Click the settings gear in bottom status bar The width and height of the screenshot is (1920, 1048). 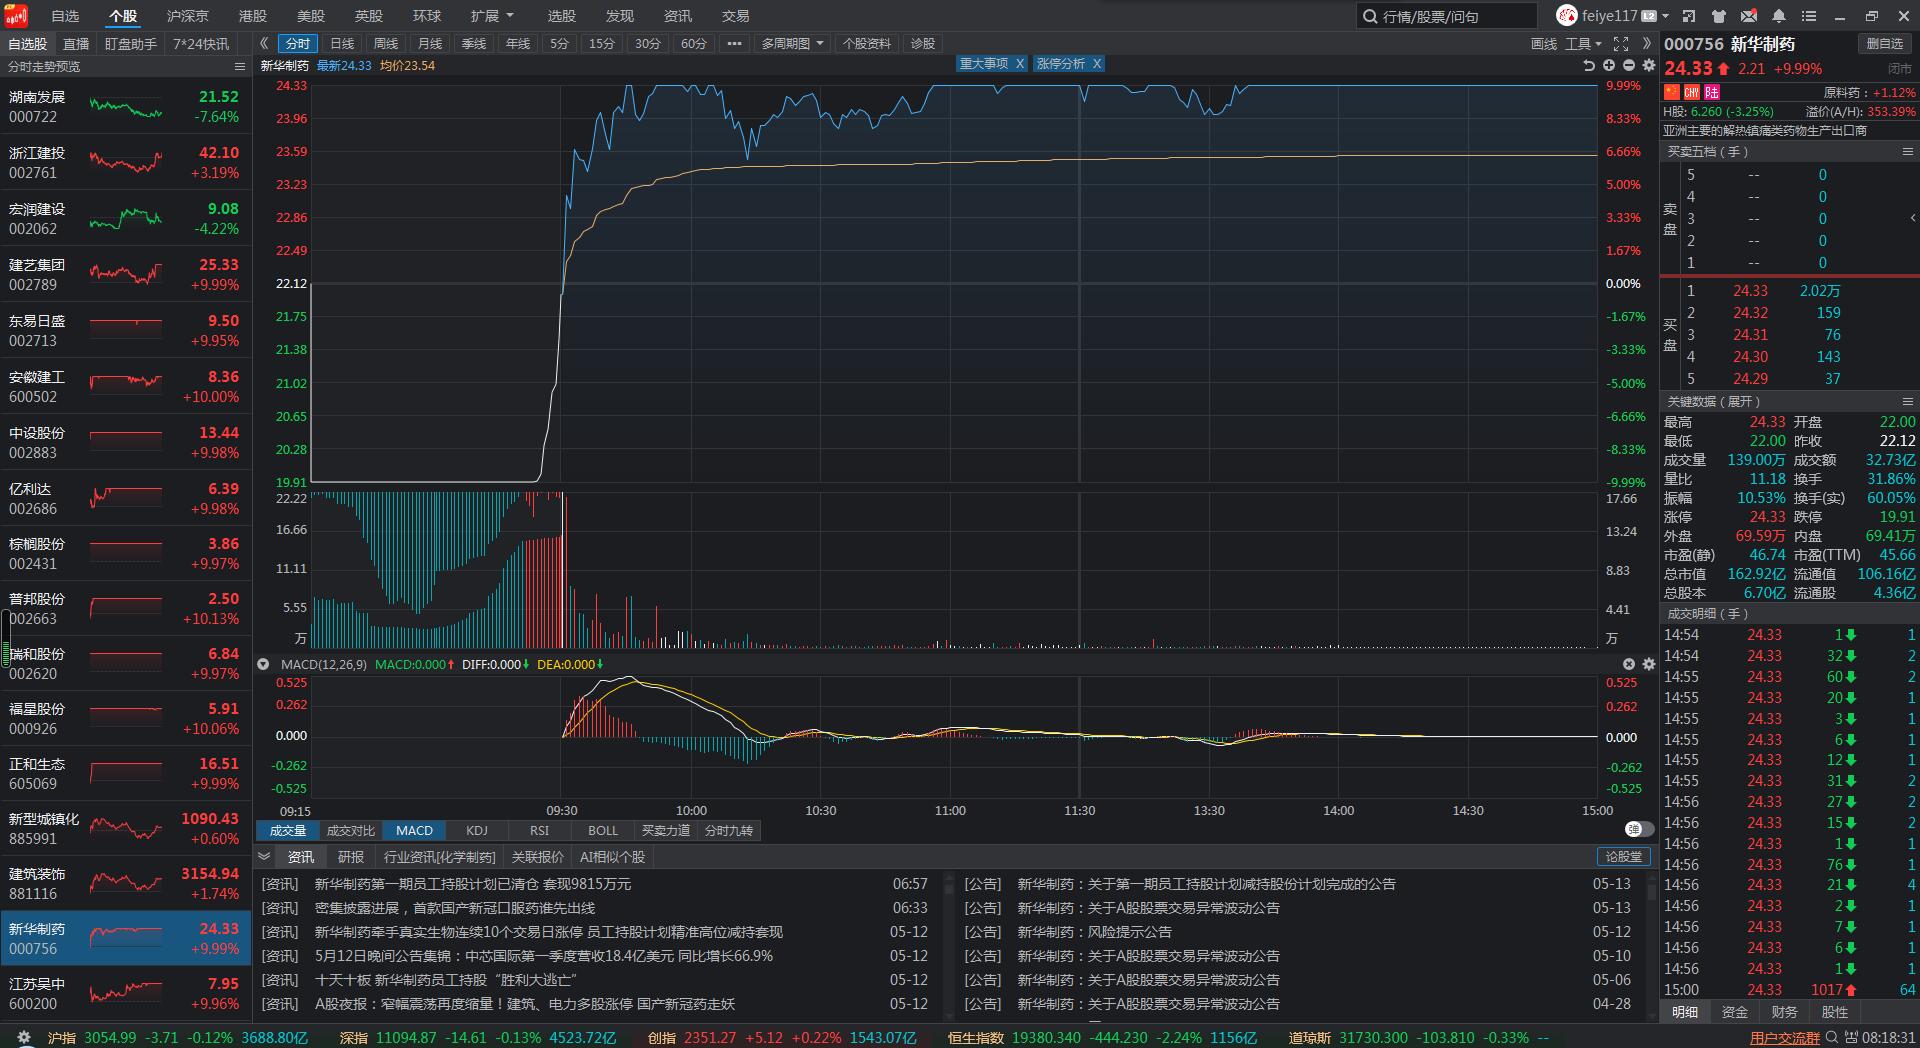click(x=24, y=1038)
